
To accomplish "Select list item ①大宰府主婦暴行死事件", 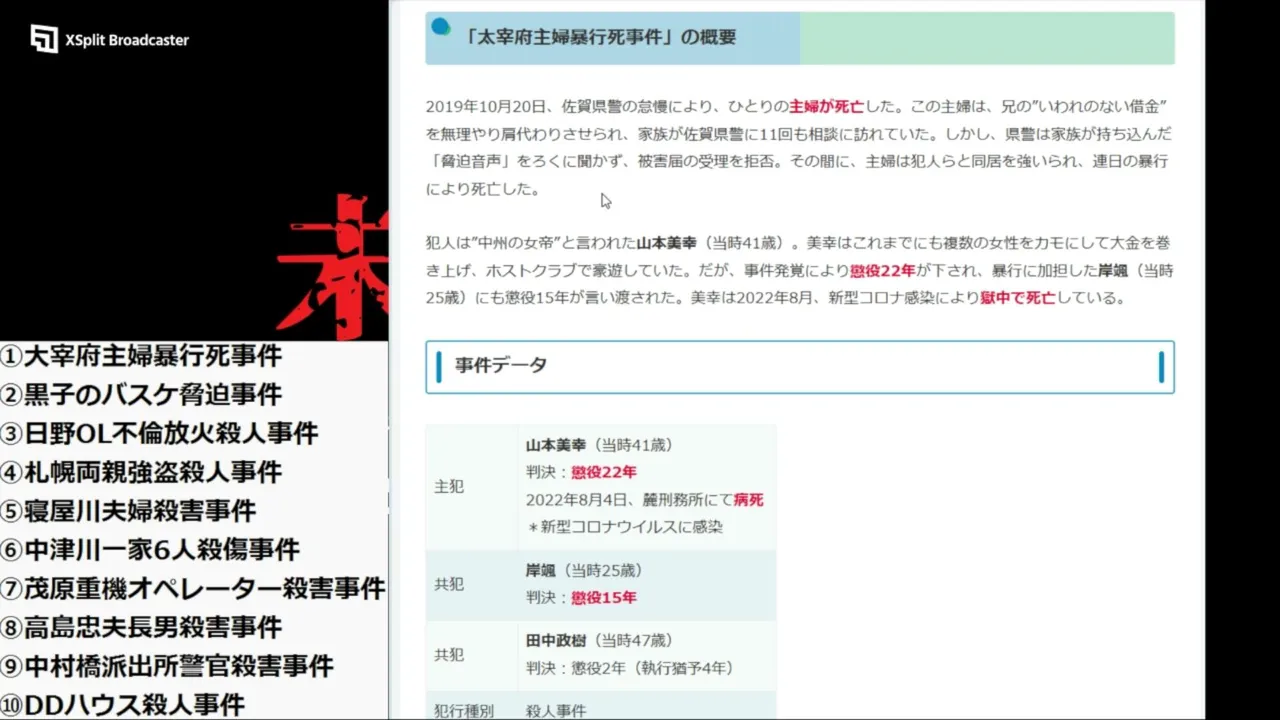I will click(x=142, y=356).
